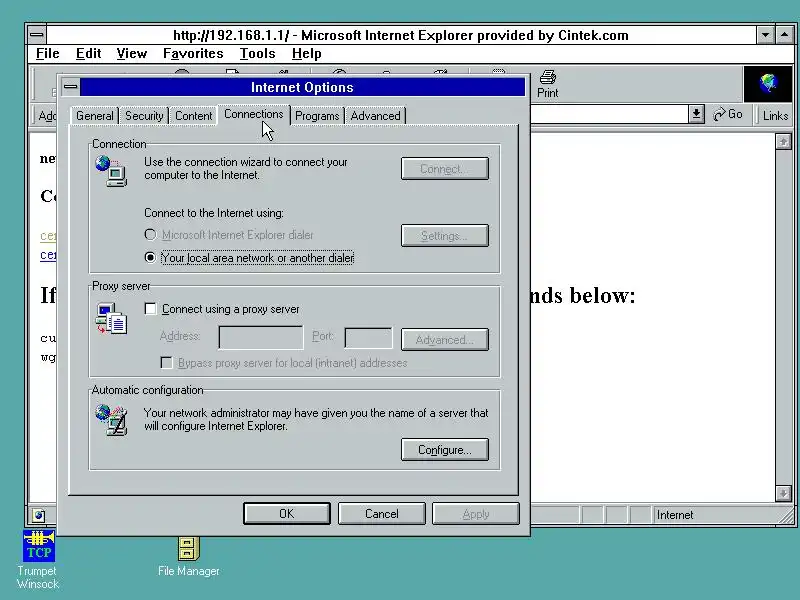Open the Tools menu
The width and height of the screenshot is (800, 600).
(x=258, y=54)
